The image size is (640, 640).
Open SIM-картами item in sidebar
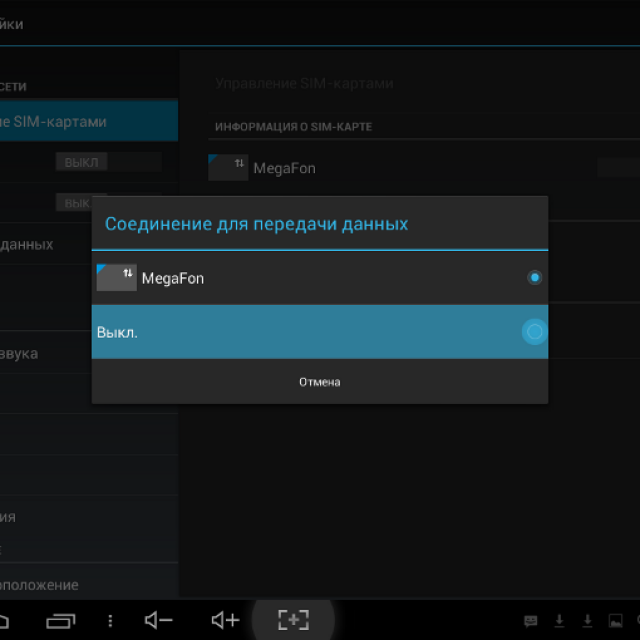pos(89,121)
